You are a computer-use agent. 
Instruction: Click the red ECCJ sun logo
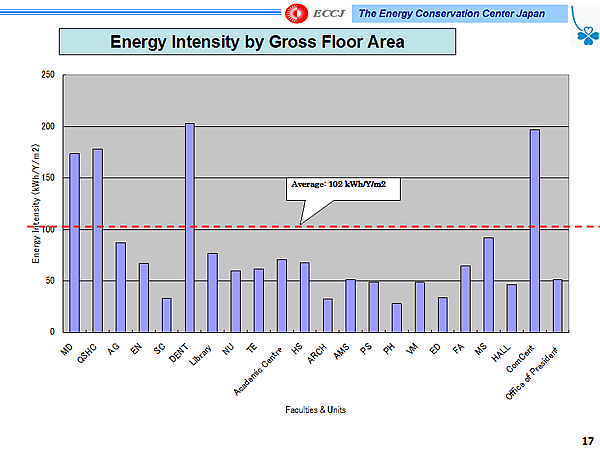tap(296, 13)
